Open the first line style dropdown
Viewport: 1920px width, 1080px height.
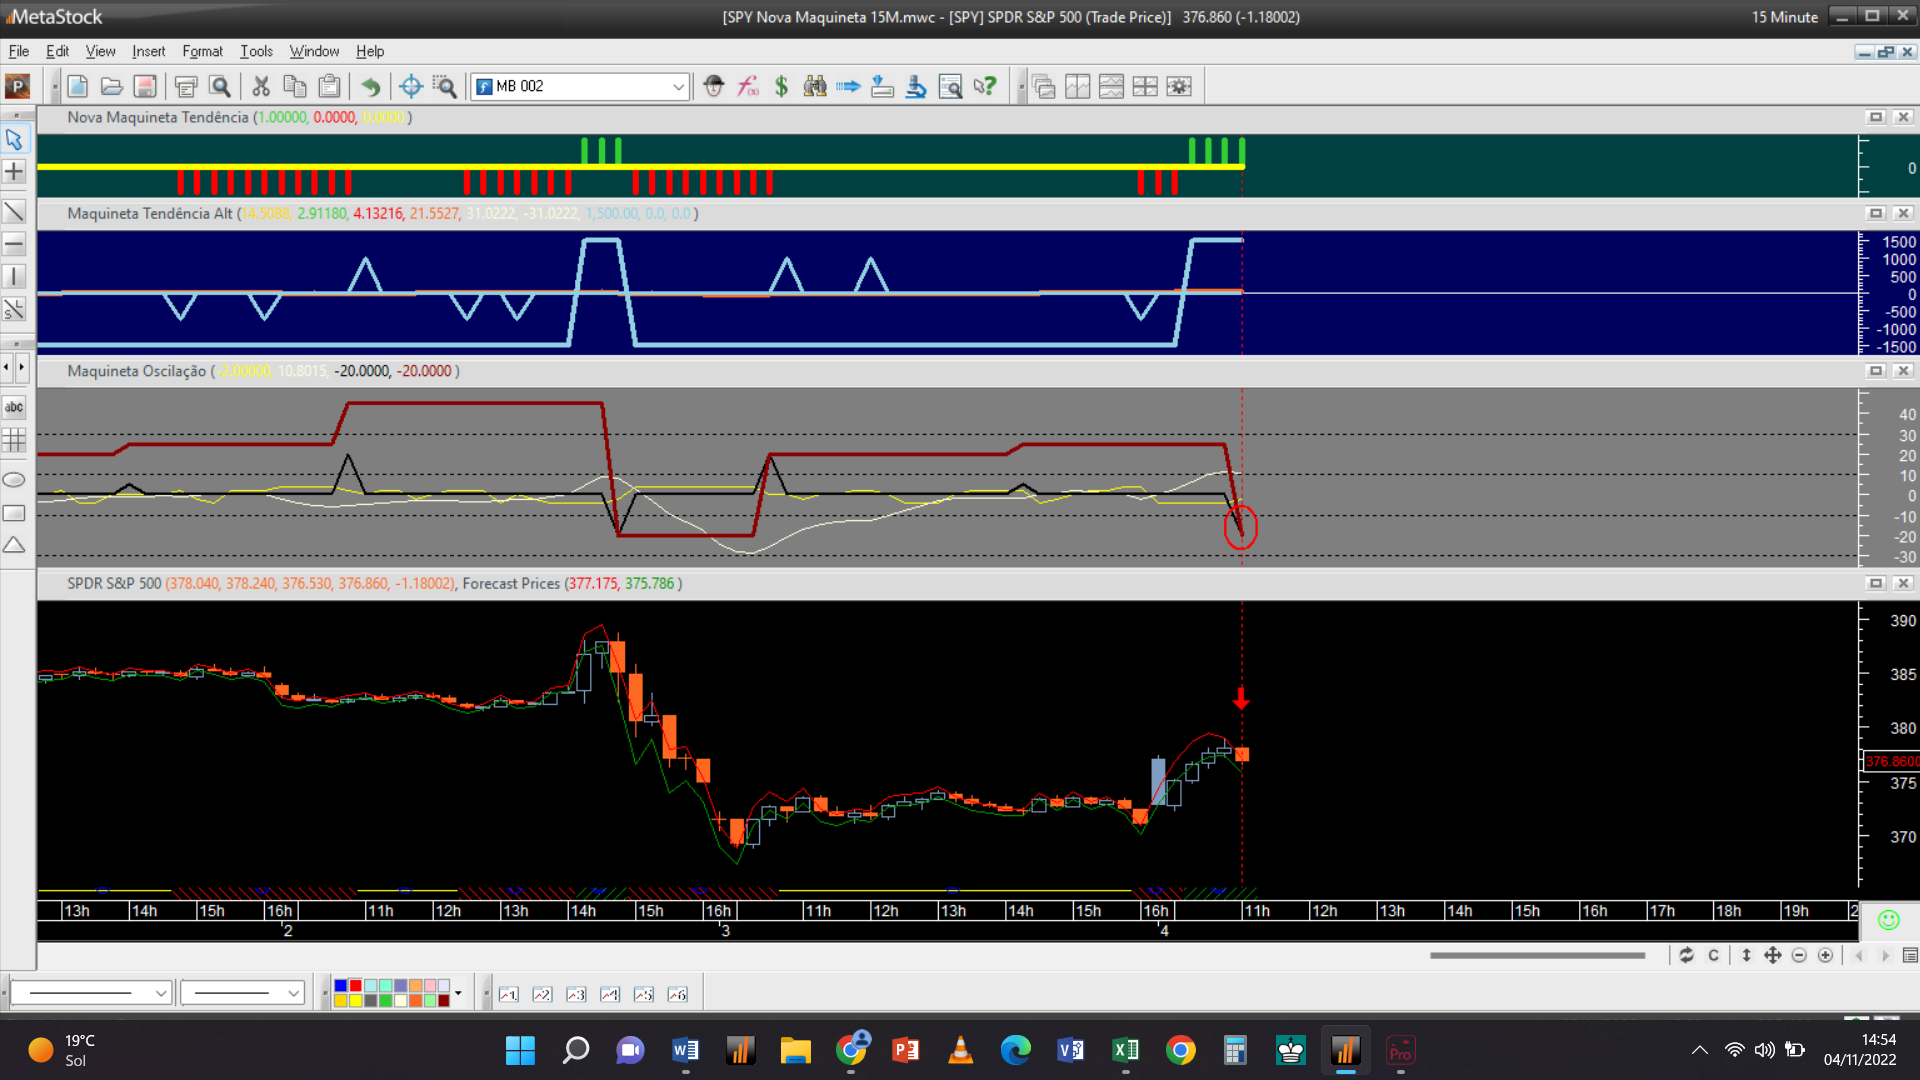tap(160, 994)
